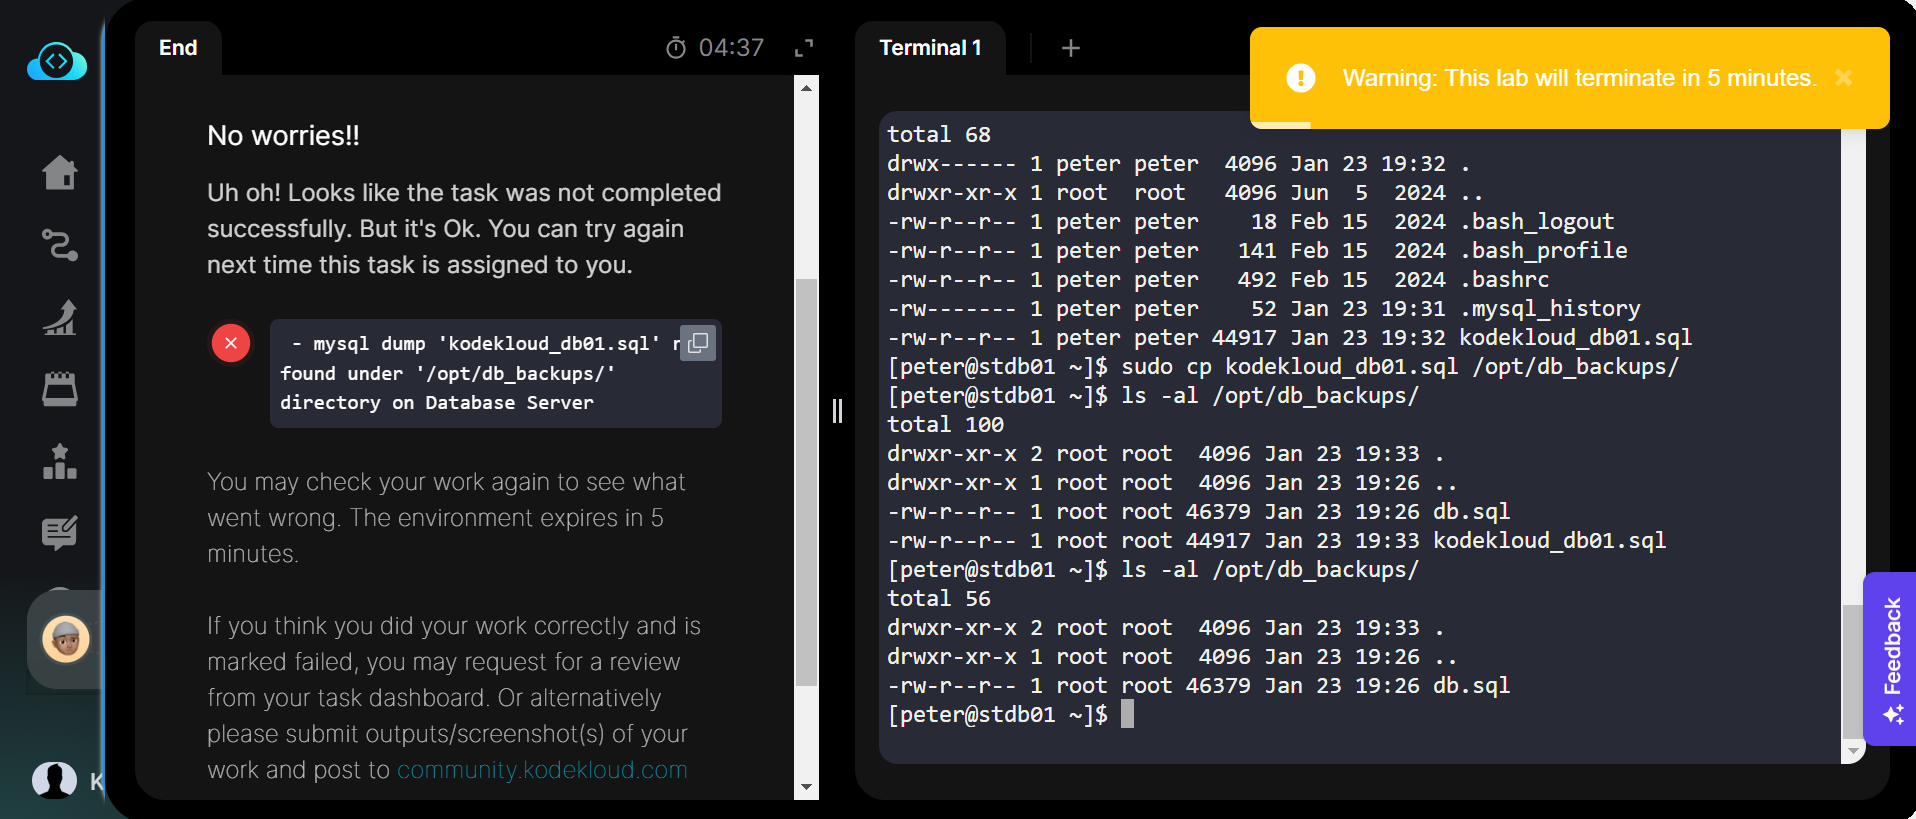Switch to the Terminal 1 tab

pos(930,48)
